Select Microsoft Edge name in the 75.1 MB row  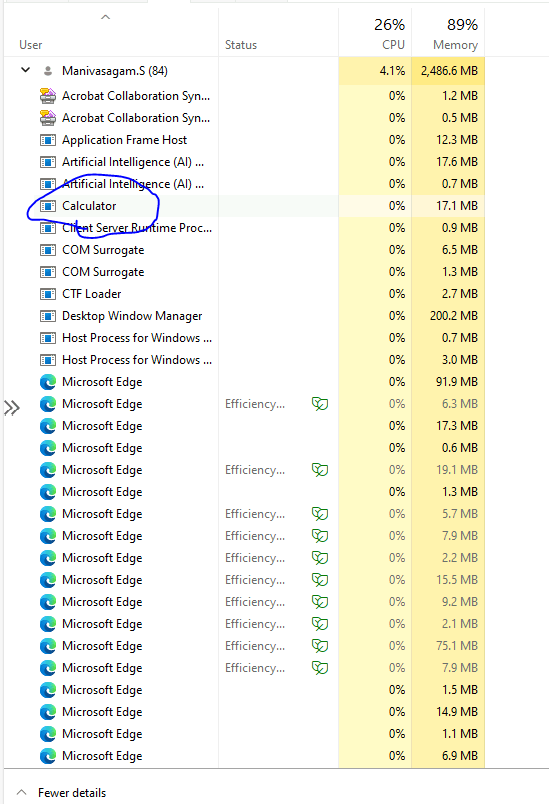pos(102,646)
